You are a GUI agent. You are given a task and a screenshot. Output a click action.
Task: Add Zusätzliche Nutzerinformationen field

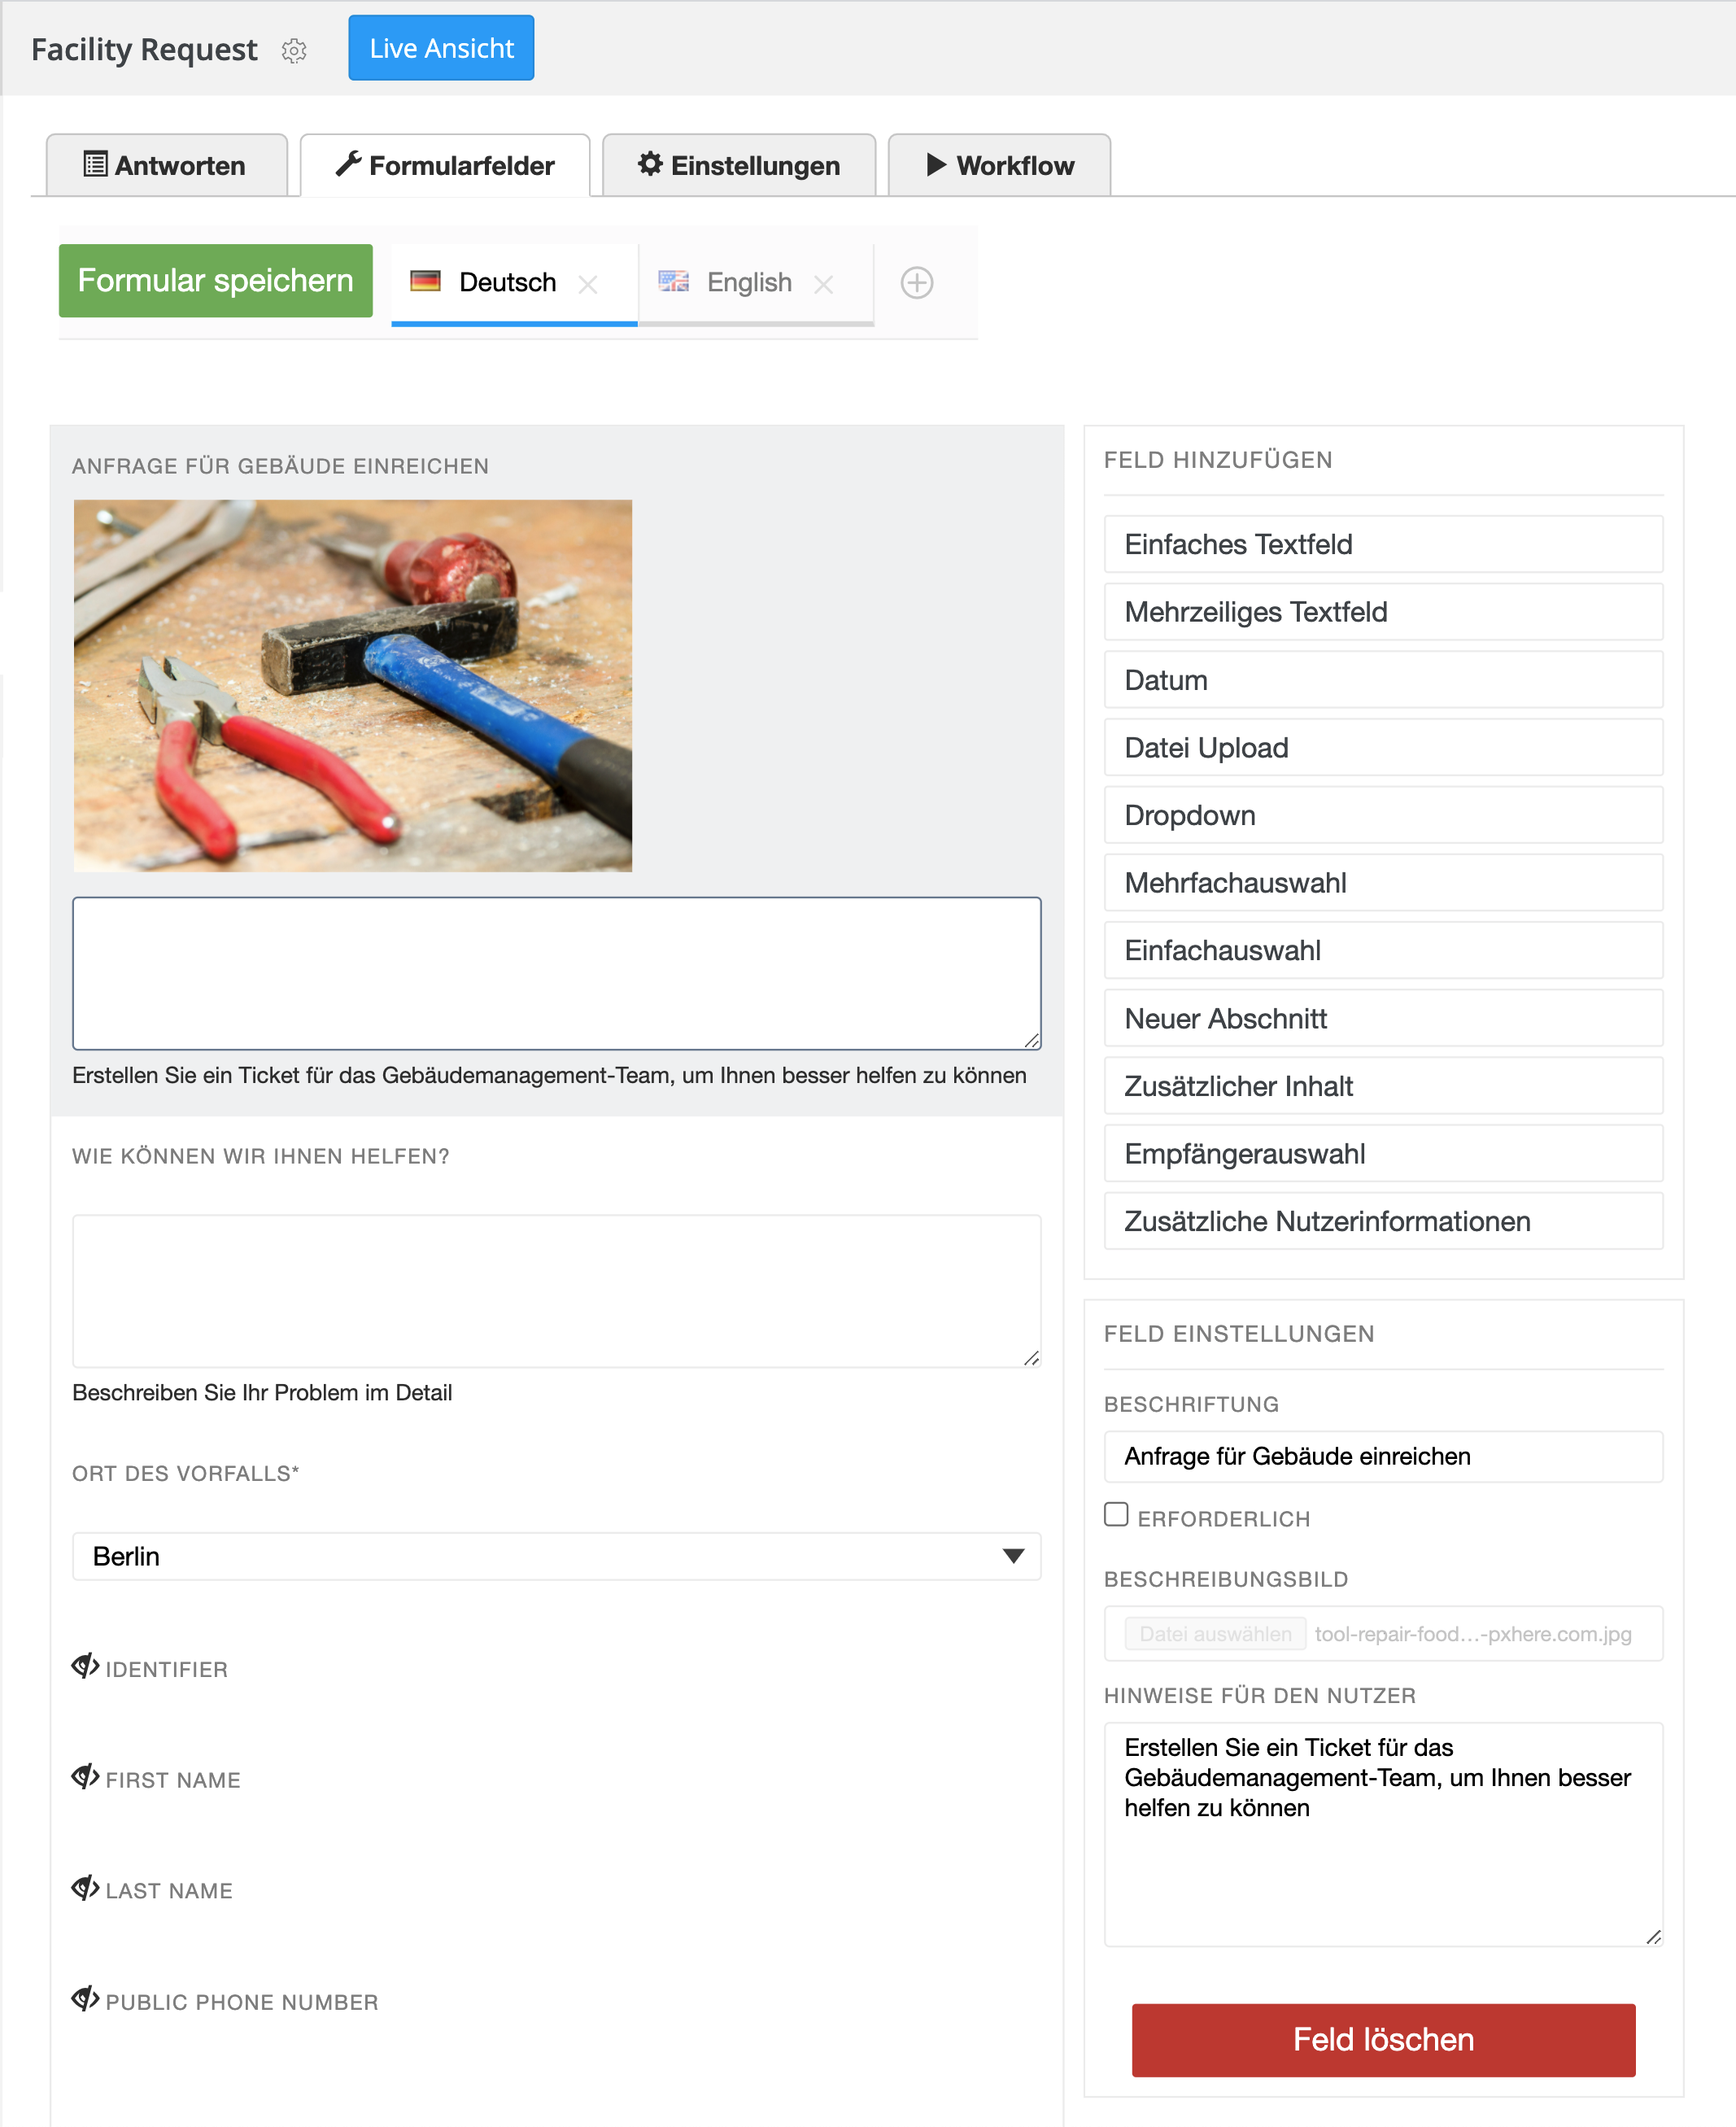[1384, 1221]
